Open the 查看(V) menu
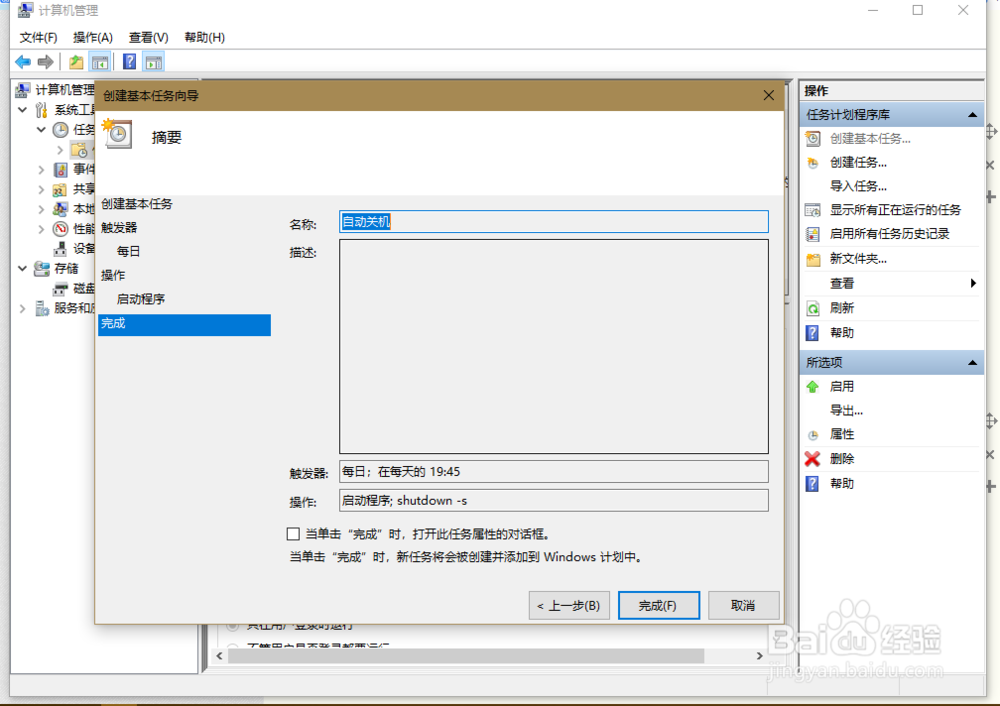 pyautogui.click(x=146, y=36)
